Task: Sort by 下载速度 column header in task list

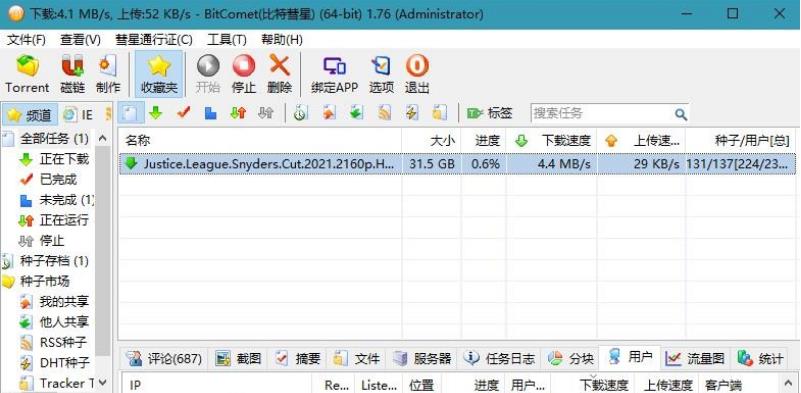Action: 551,141
